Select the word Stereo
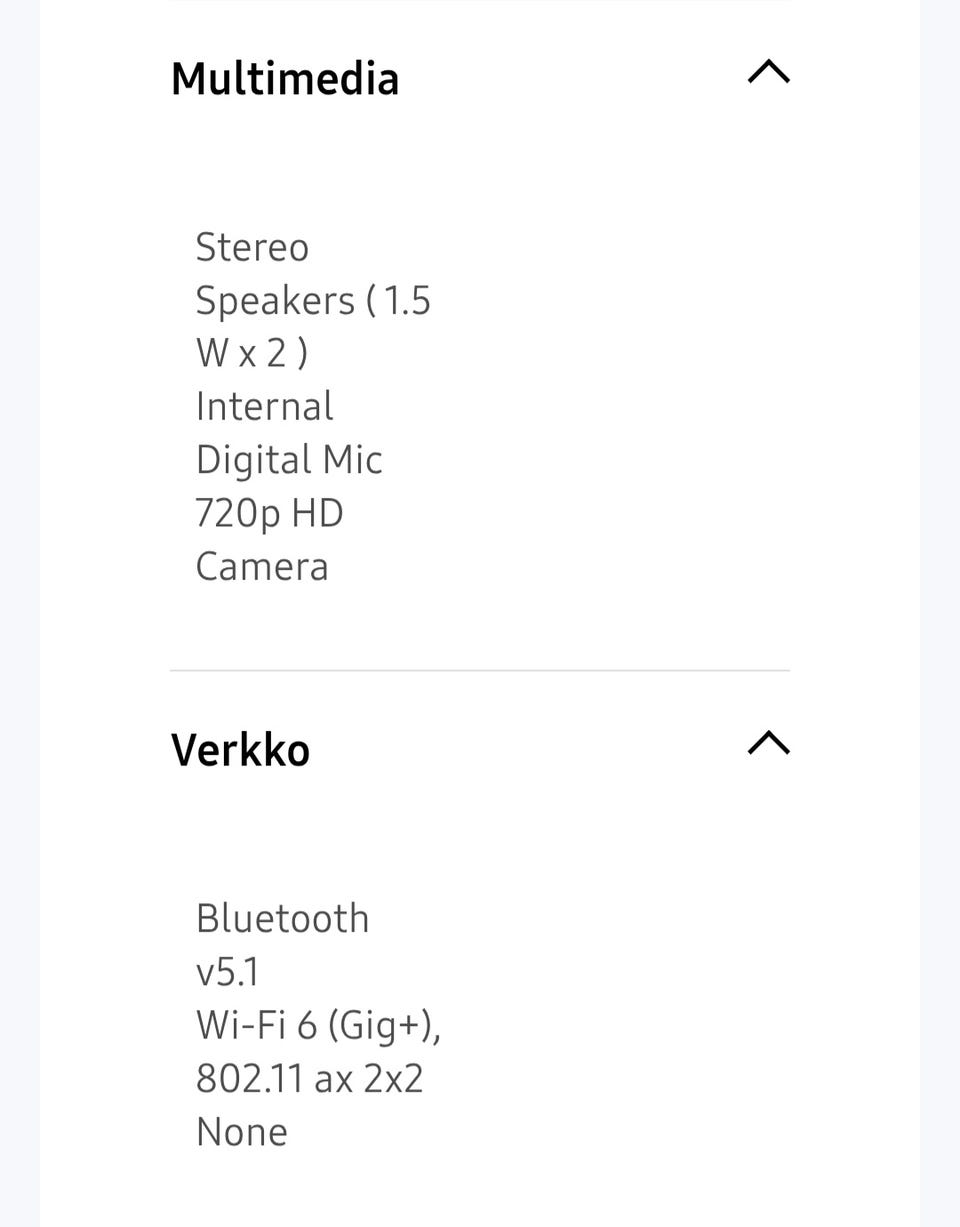The height and width of the screenshot is (1227, 960). [252, 247]
